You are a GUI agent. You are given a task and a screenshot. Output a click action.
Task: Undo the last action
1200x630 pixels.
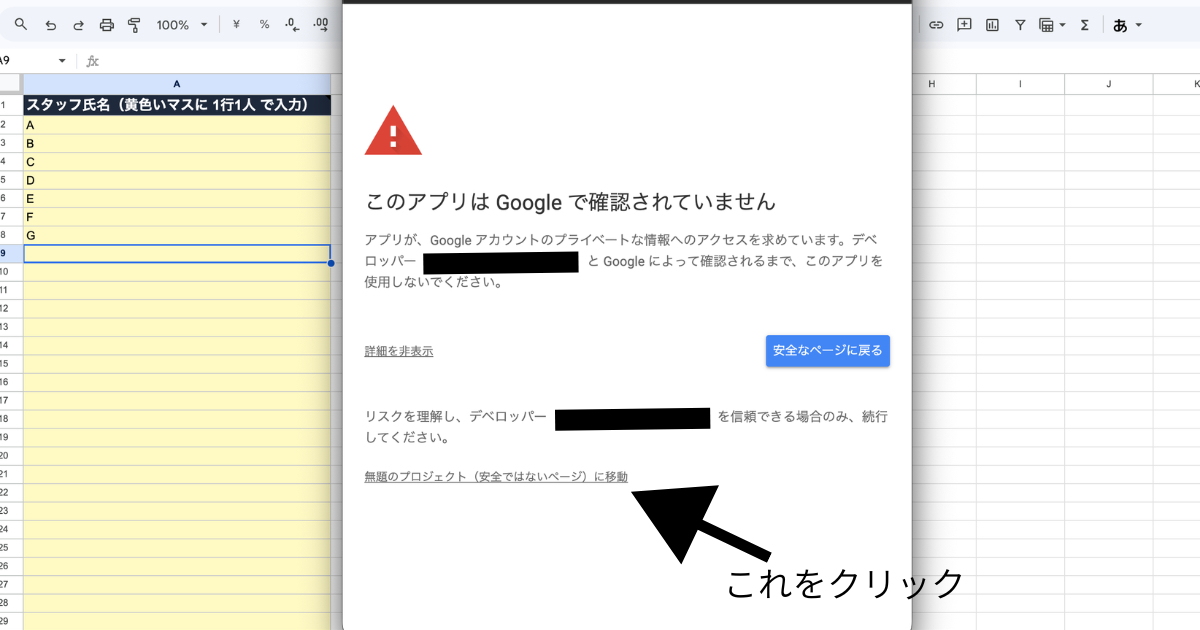coord(50,25)
